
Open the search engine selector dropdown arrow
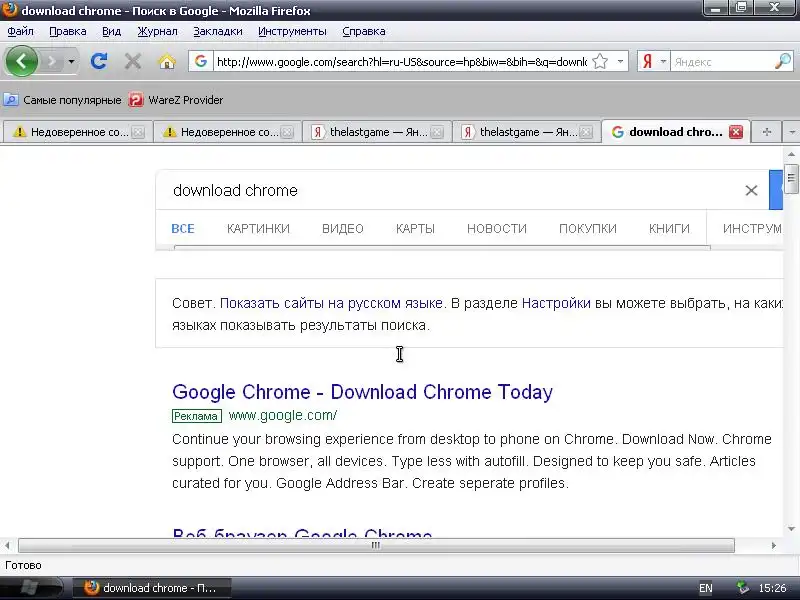coord(663,62)
